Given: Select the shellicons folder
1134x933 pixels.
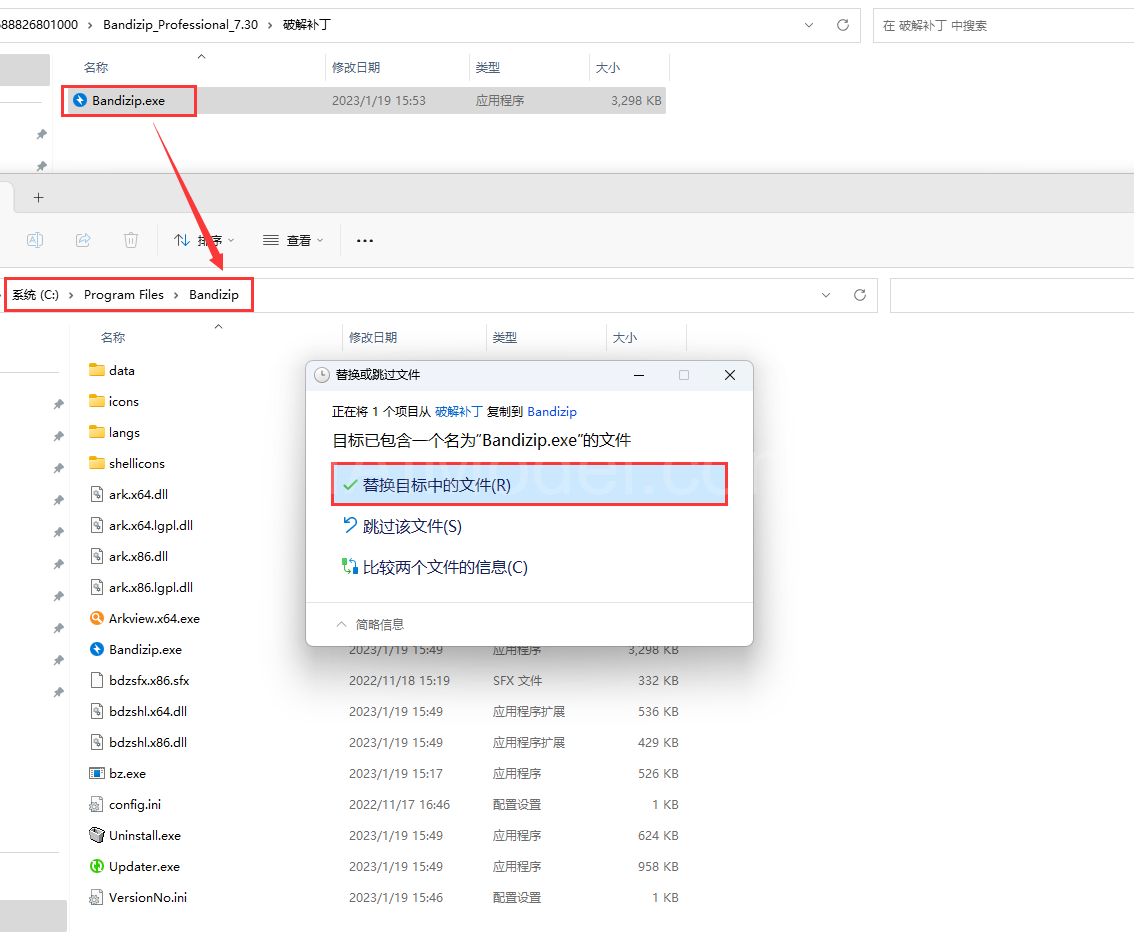Looking at the screenshot, I should point(127,464).
